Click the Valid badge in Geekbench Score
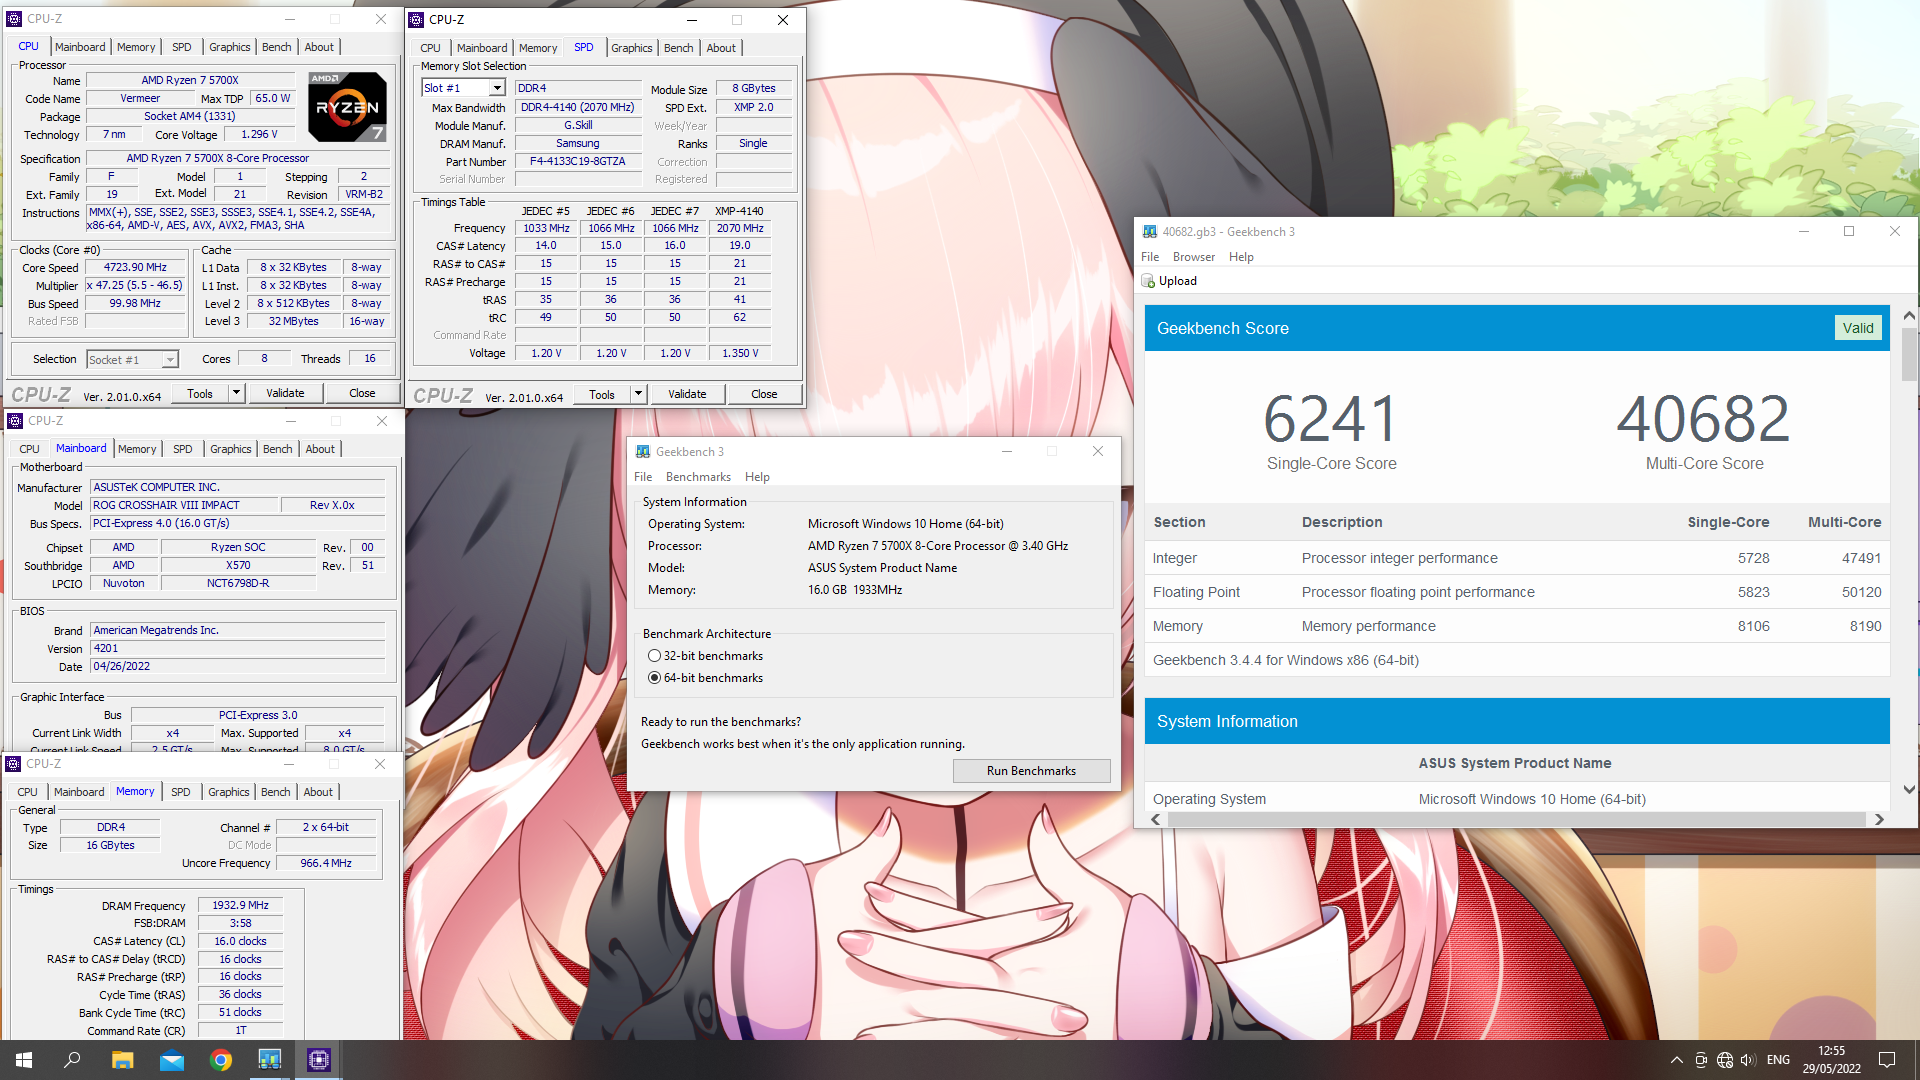Image resolution: width=1920 pixels, height=1080 pixels. point(1858,328)
